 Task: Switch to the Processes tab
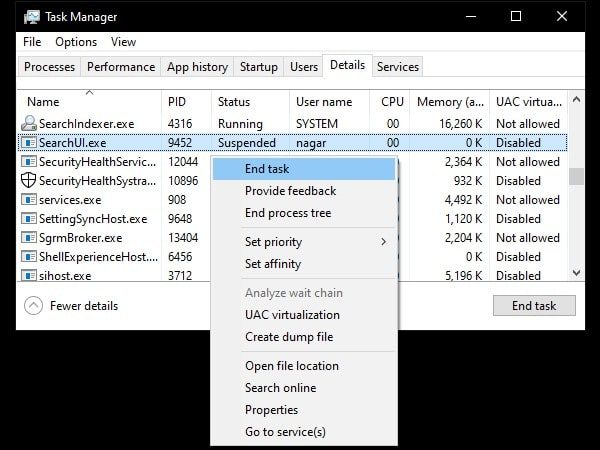49,67
